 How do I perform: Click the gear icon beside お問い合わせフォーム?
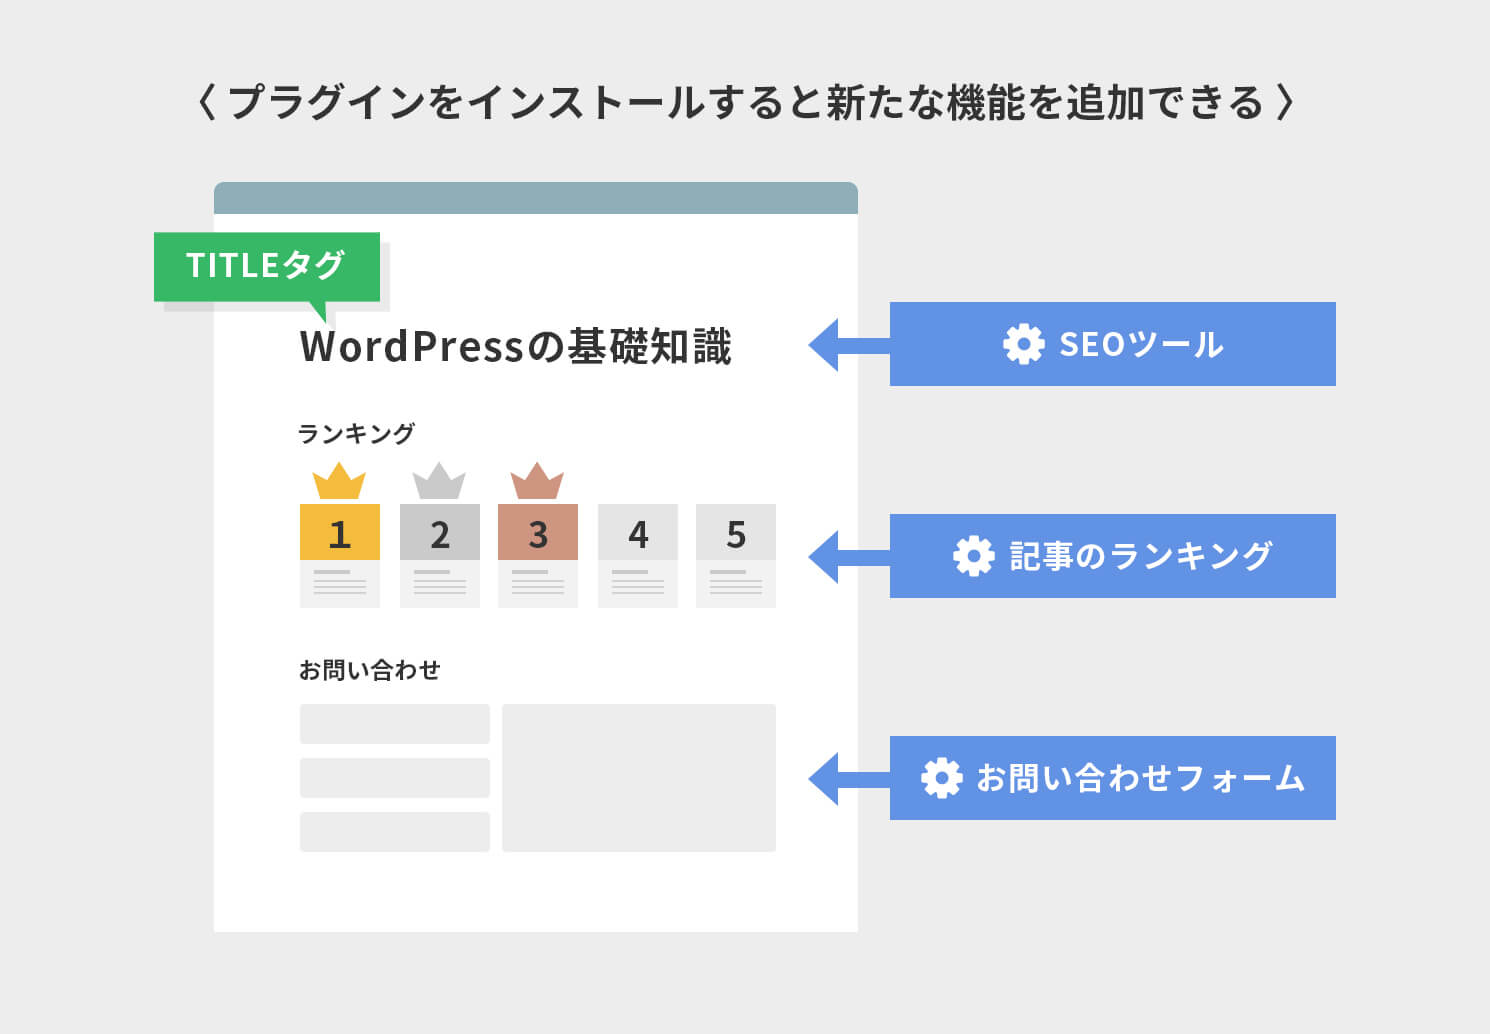click(x=941, y=778)
